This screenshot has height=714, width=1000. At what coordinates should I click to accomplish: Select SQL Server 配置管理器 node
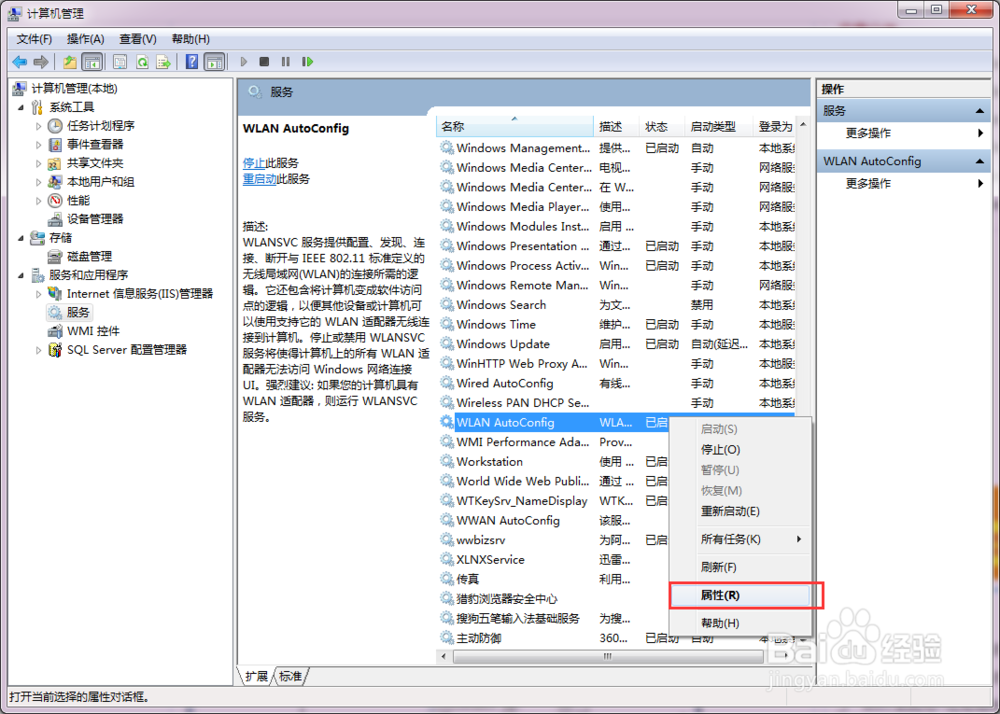[127, 349]
